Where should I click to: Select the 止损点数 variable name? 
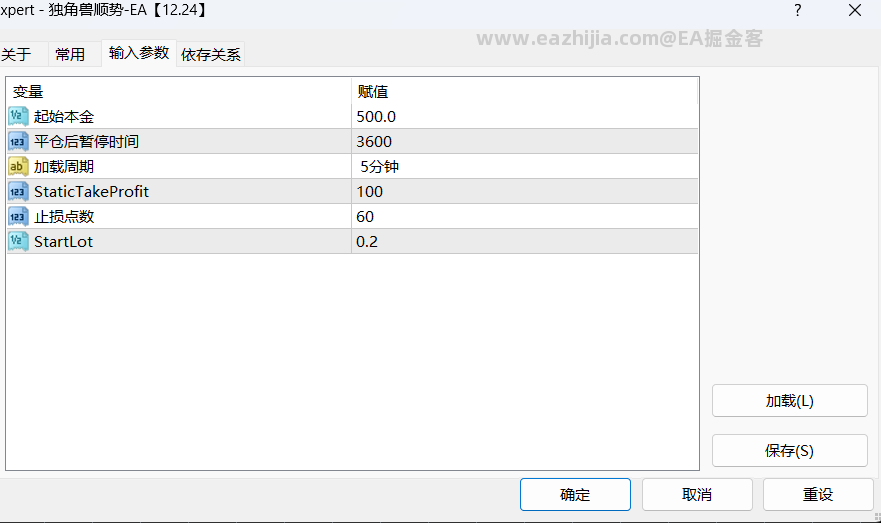click(x=64, y=217)
